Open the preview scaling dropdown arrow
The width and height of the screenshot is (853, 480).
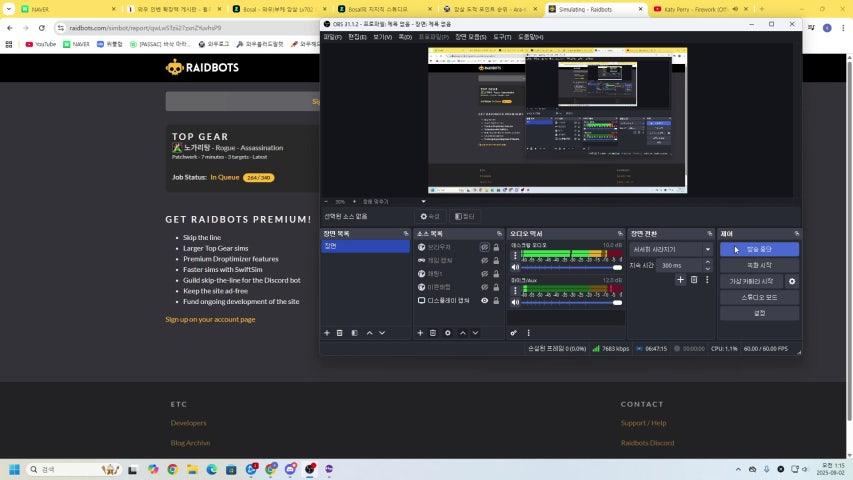click(x=423, y=202)
